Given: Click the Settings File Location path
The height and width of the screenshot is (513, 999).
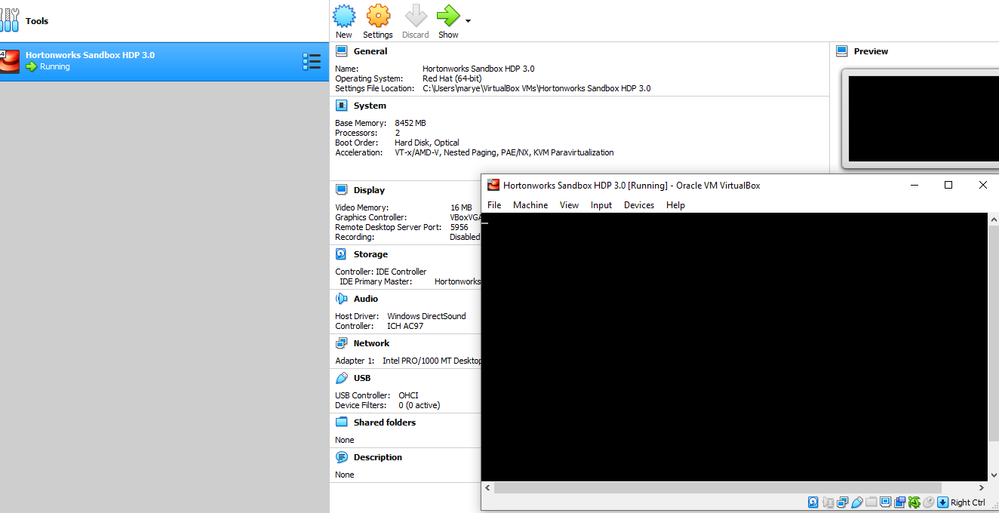Looking at the screenshot, I should tap(536, 89).
